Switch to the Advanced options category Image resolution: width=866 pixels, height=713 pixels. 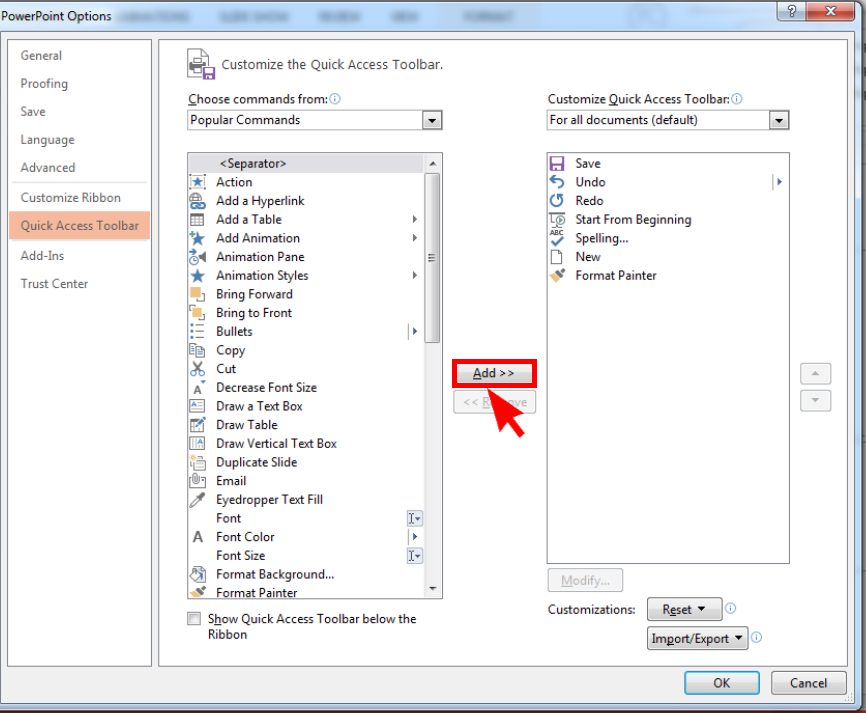point(48,167)
